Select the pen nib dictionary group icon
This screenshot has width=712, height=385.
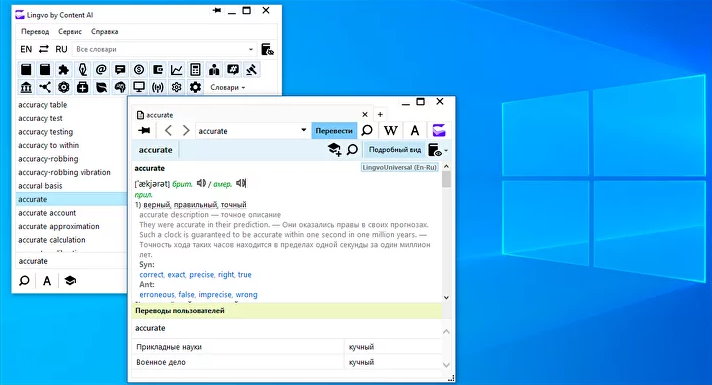83,69
